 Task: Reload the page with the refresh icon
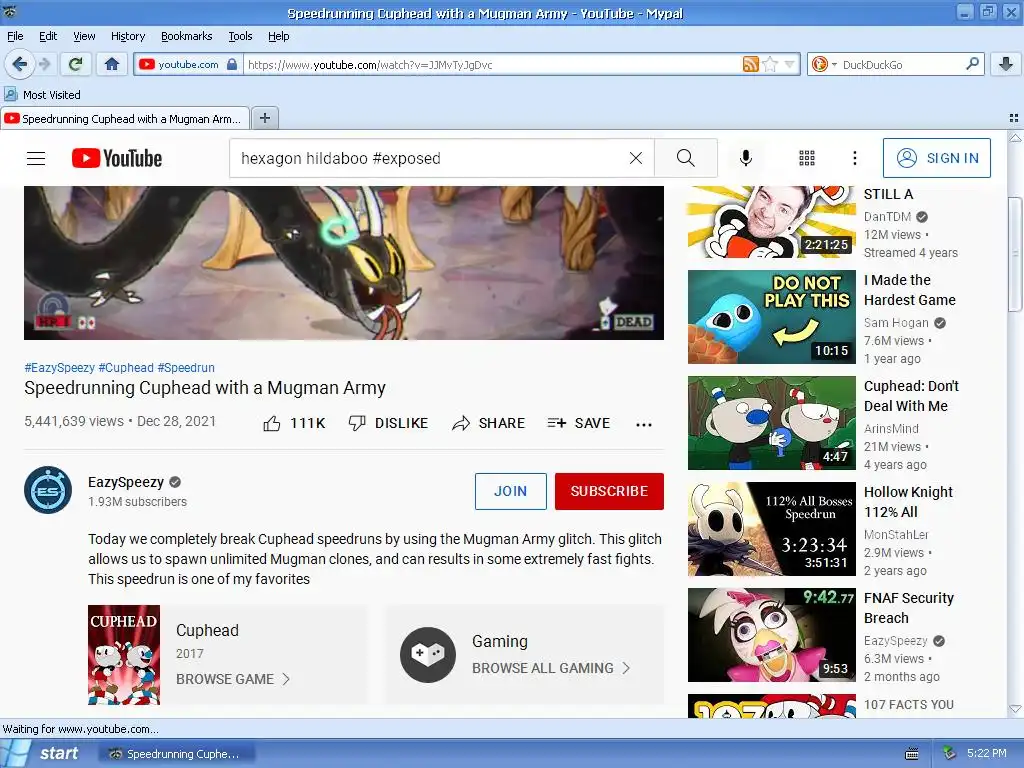(x=76, y=64)
